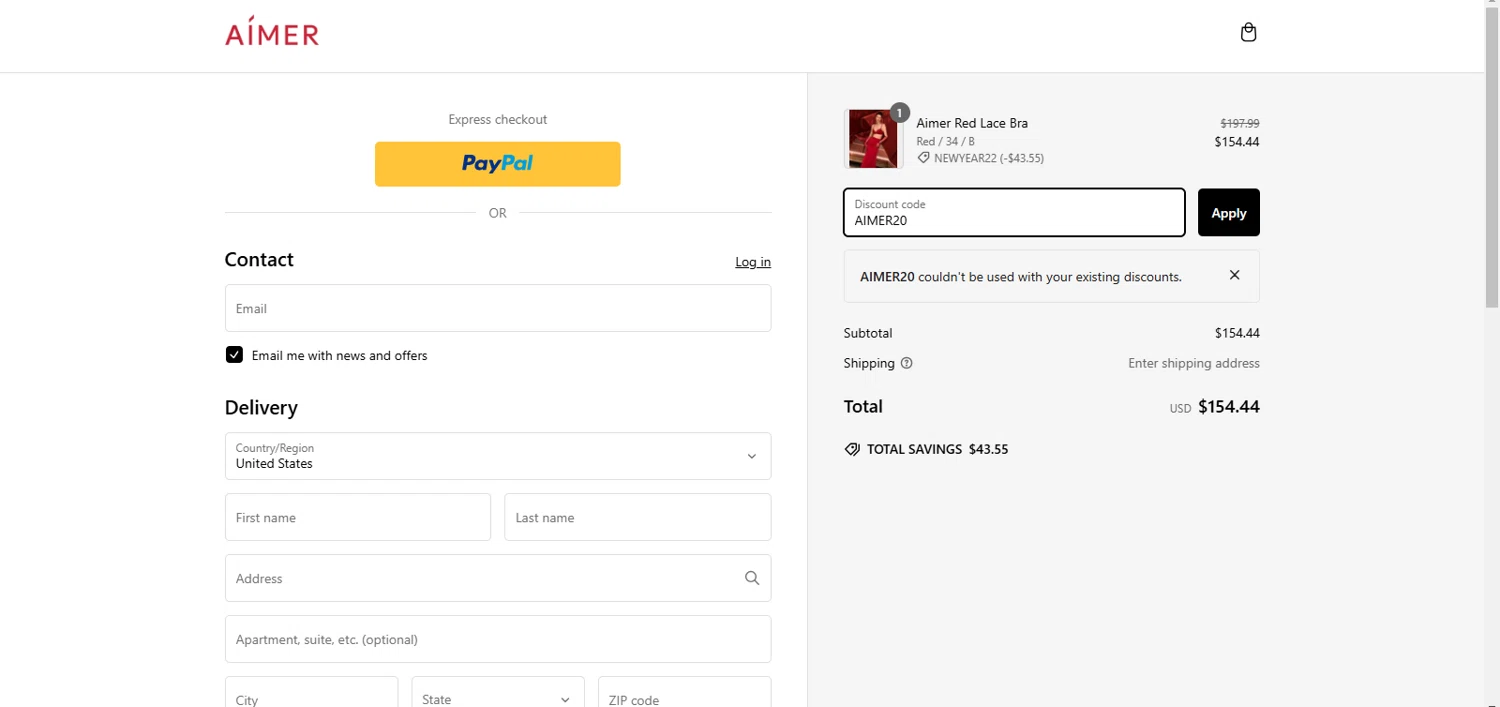The height and width of the screenshot is (707, 1500).
Task: Follow the Log in link
Action: coord(753,262)
